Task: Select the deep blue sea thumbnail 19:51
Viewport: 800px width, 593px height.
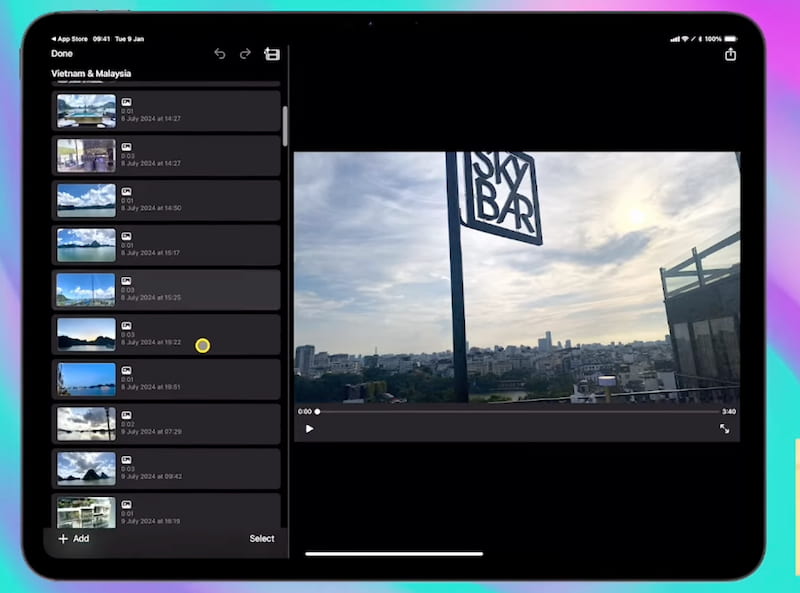Action: [x=86, y=379]
